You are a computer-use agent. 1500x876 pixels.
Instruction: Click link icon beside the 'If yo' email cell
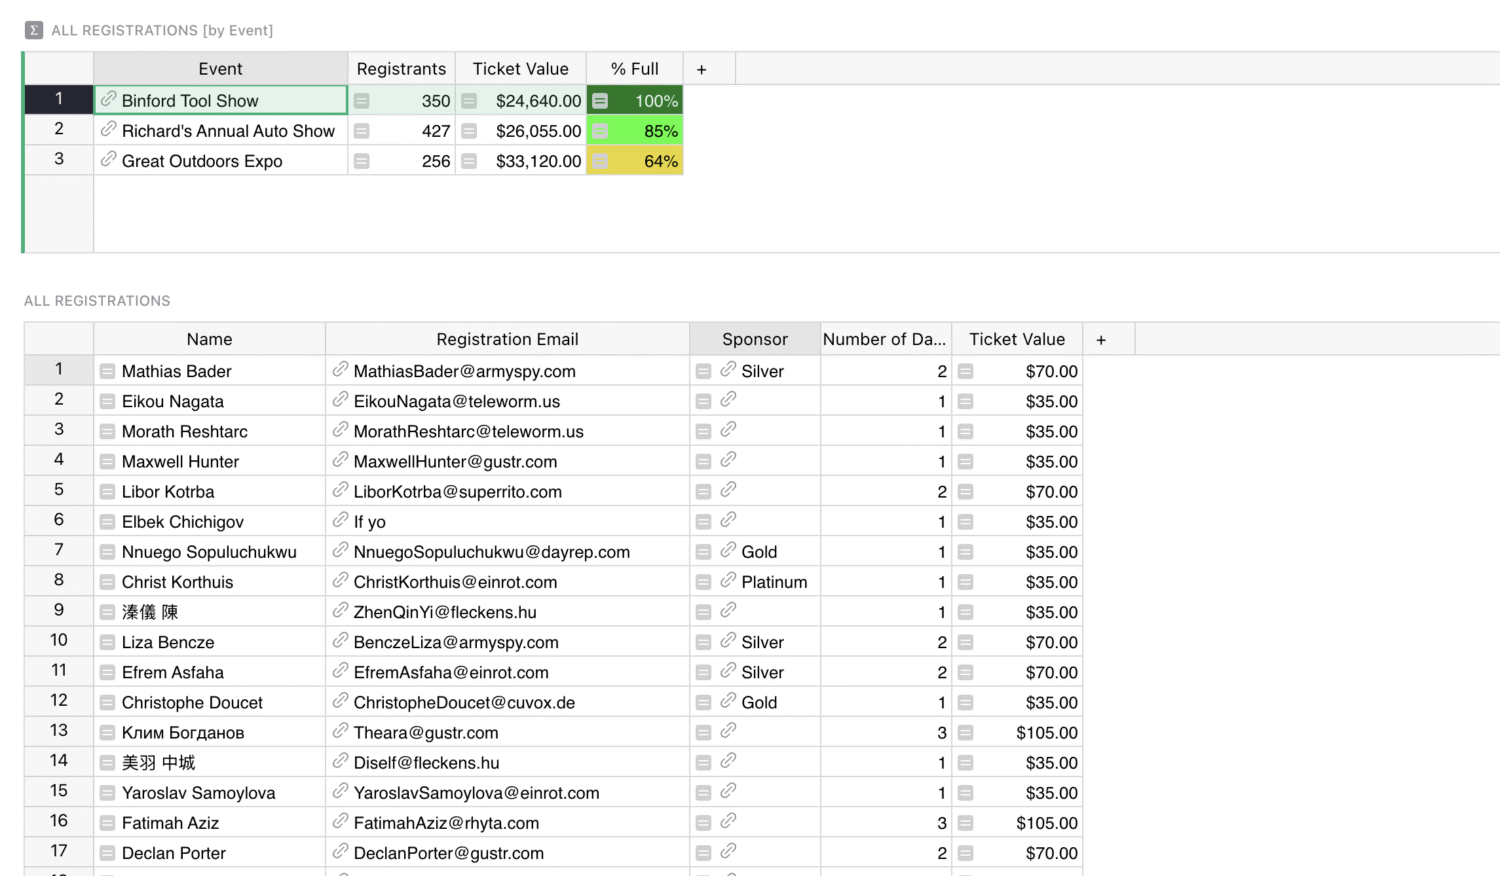click(340, 520)
